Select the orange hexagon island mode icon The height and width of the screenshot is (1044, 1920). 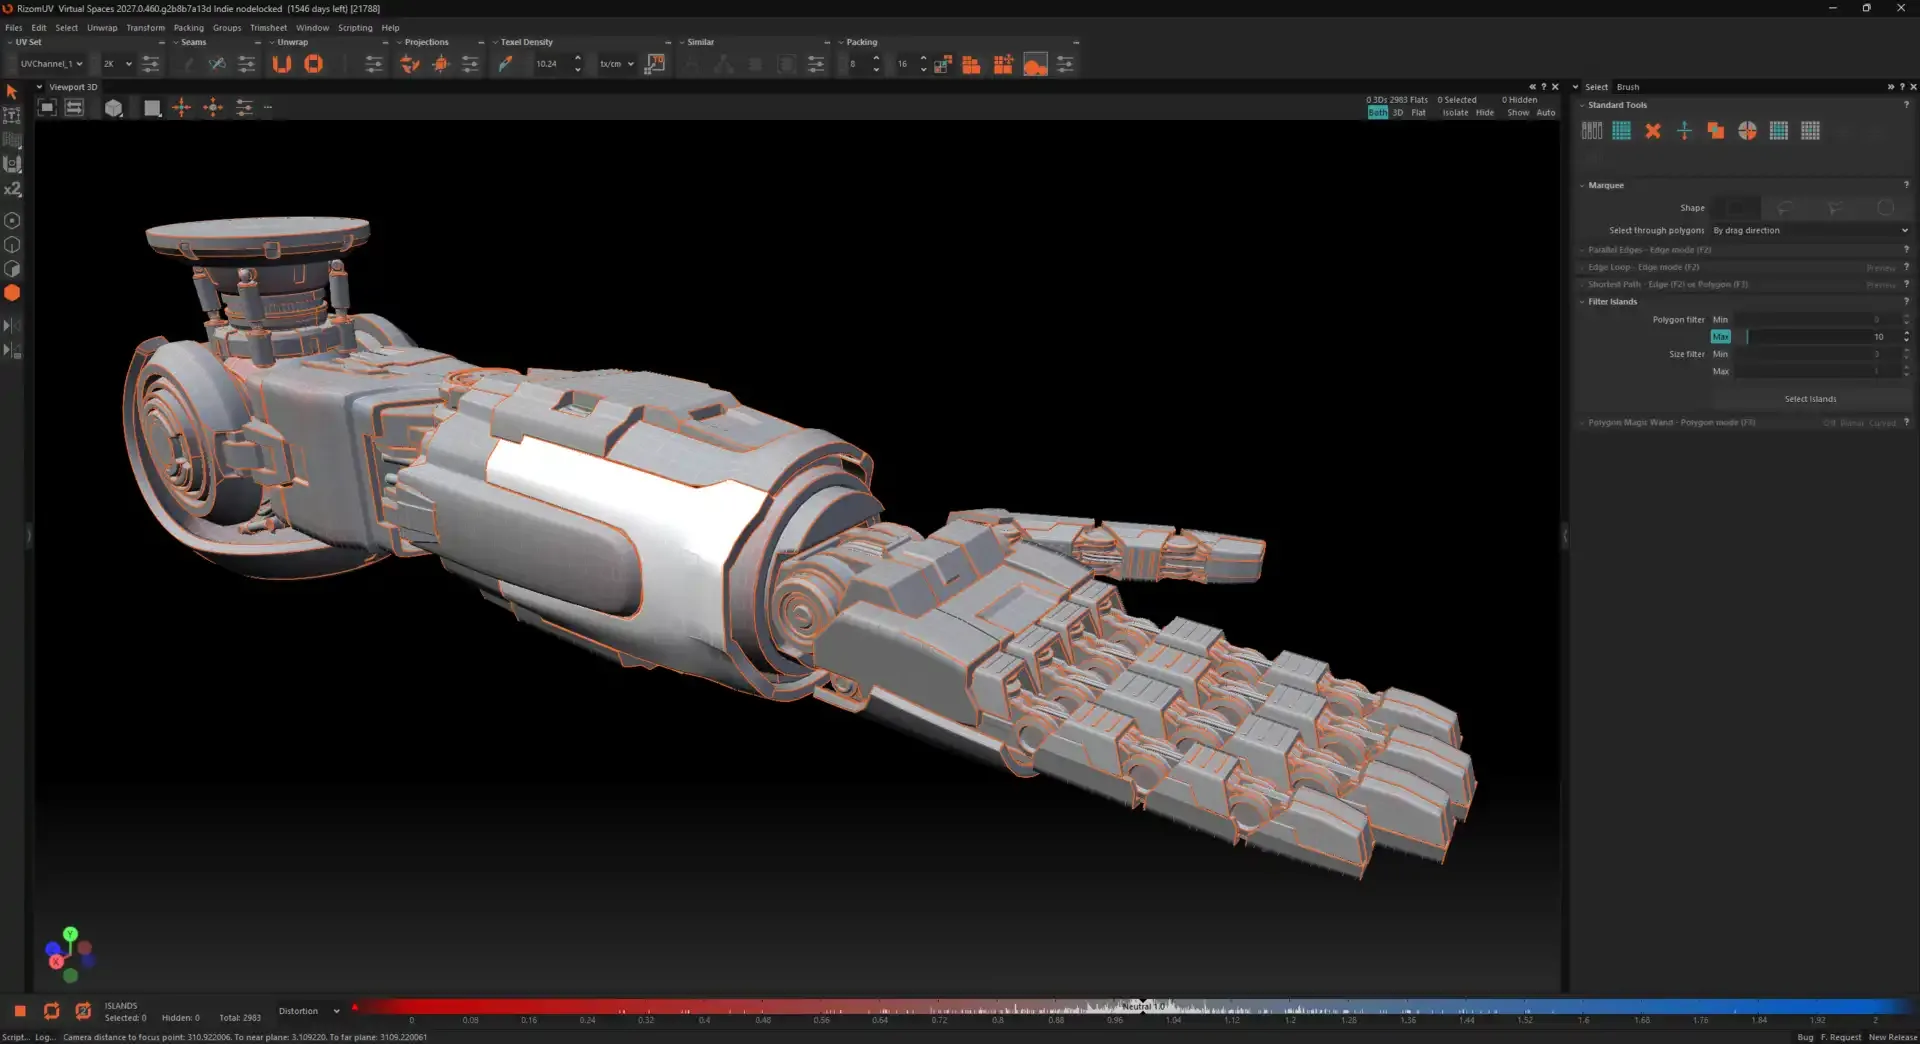coord(12,293)
